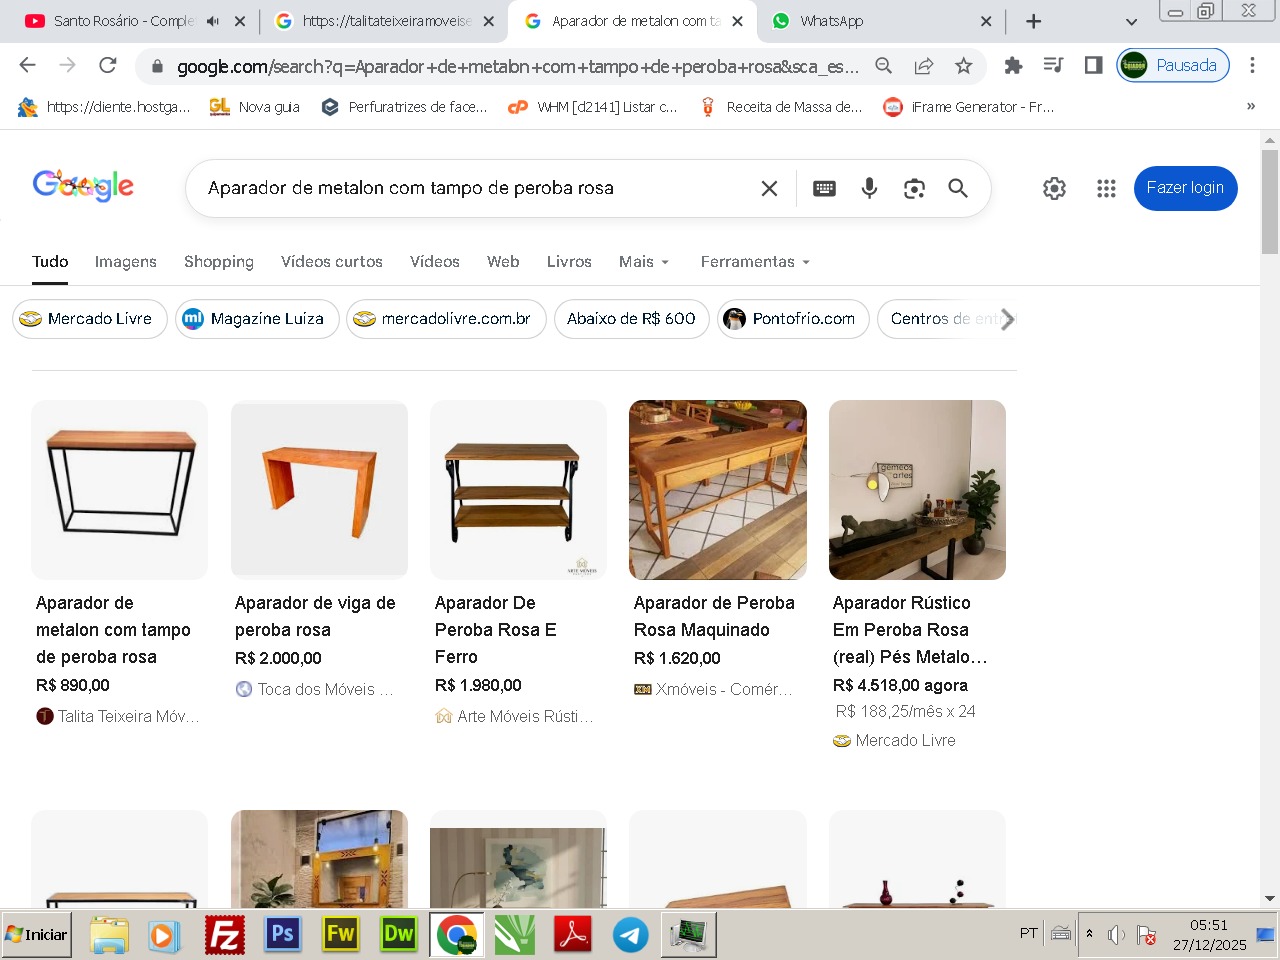This screenshot has height=960, width=1280.
Task: Open Chrome extensions puzzle icon
Action: [1013, 66]
